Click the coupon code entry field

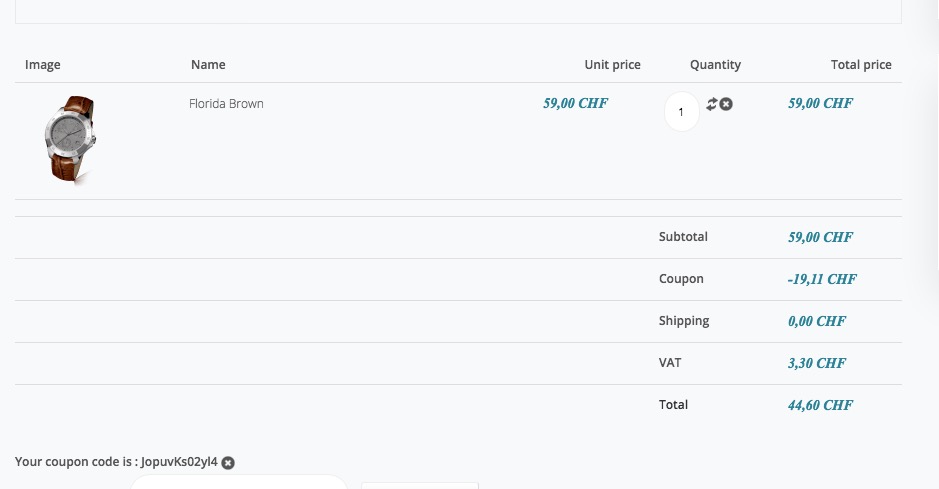(x=240, y=483)
